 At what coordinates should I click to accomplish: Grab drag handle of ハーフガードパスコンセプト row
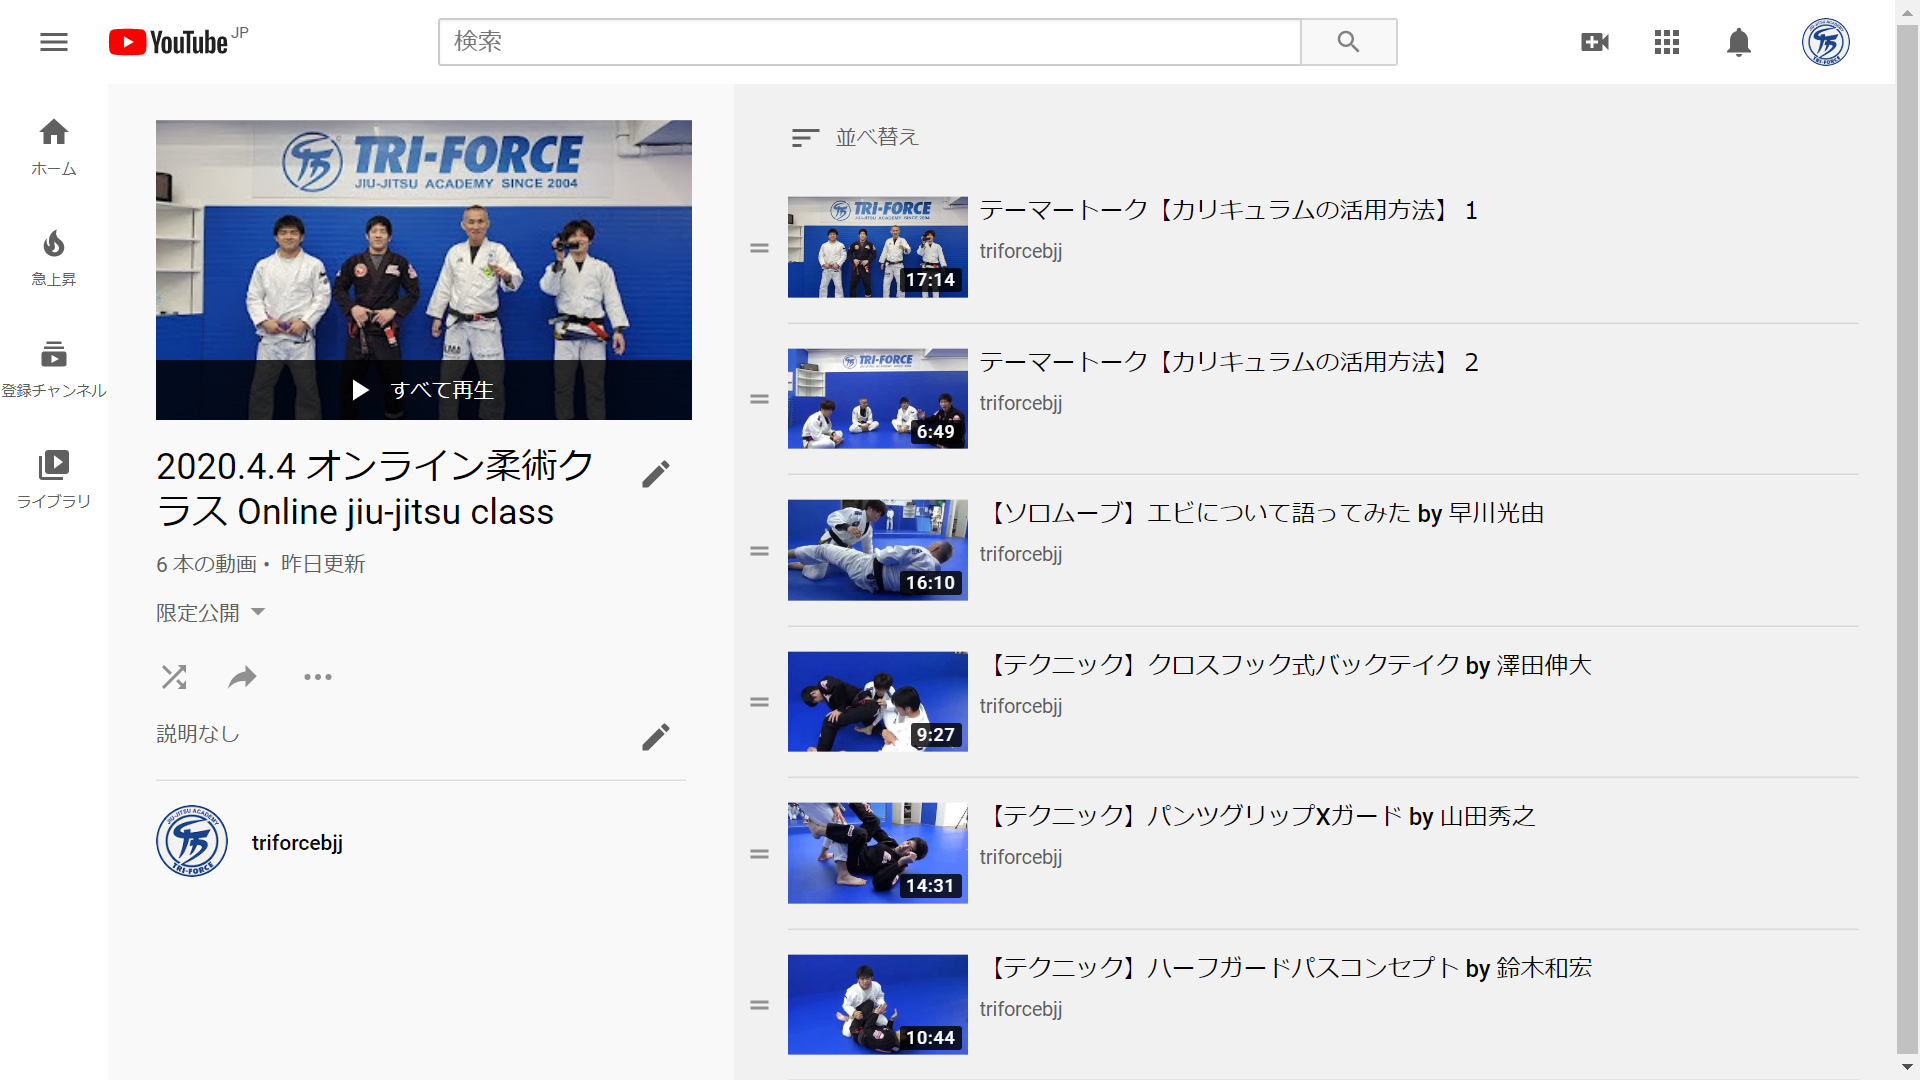[760, 1006]
